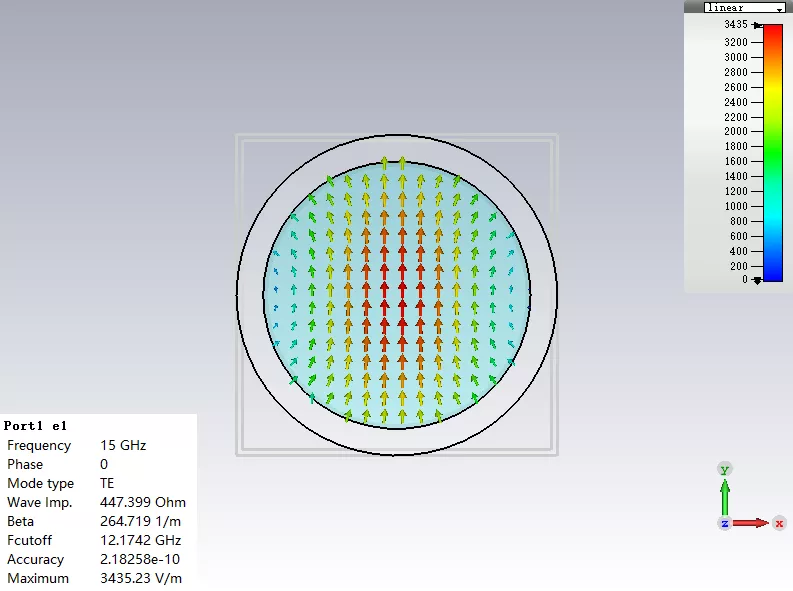This screenshot has height=591, width=793.
Task: Click the wave impedance value "447.399 Ohm"
Action: click(x=143, y=503)
